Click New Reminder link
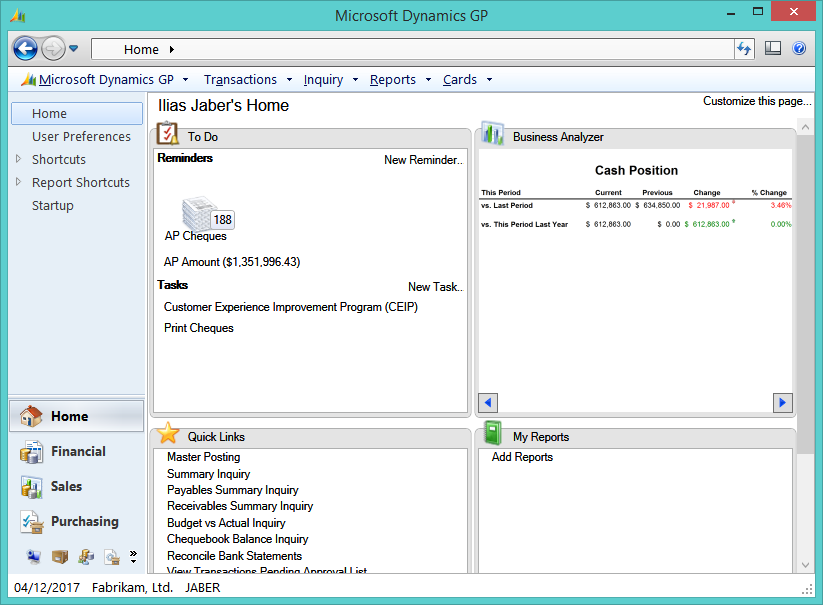 coord(423,160)
